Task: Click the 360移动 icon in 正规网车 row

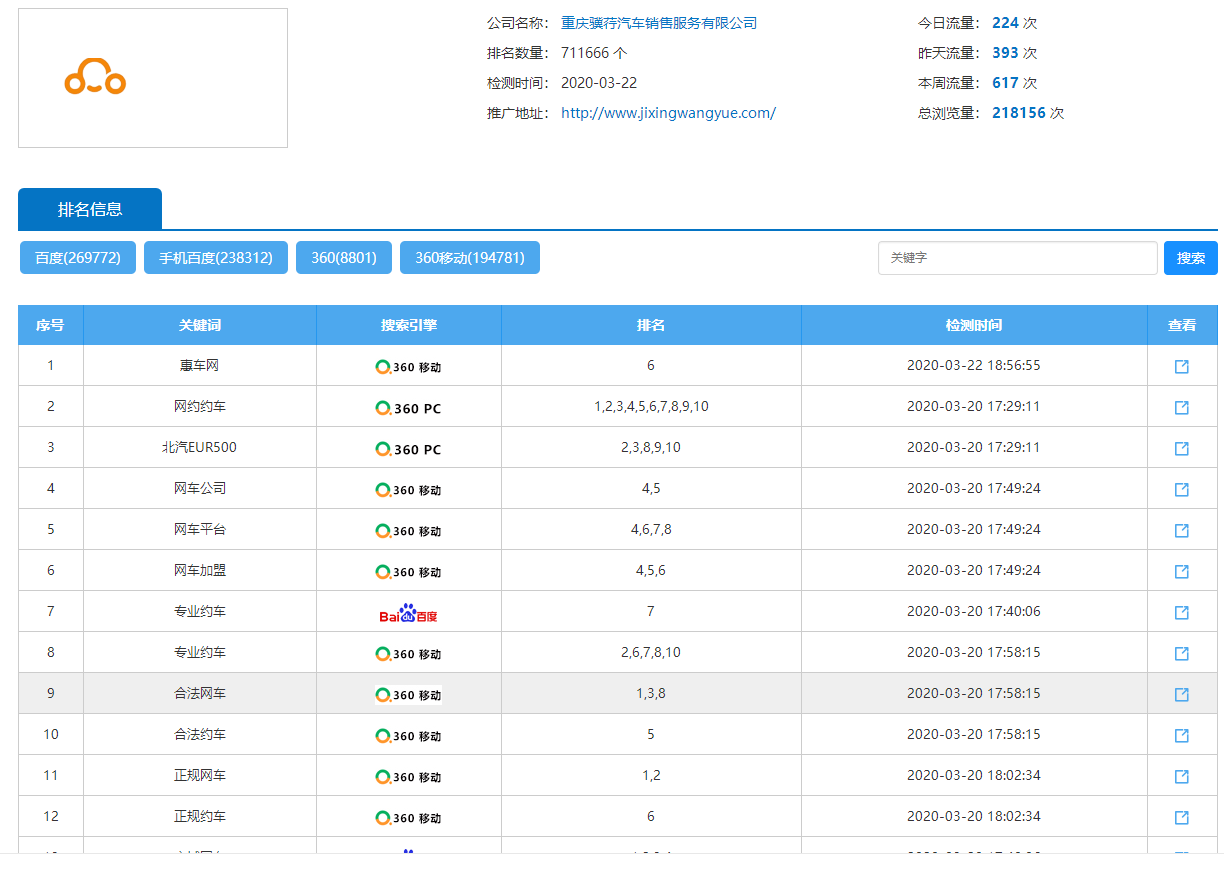Action: tap(408, 775)
